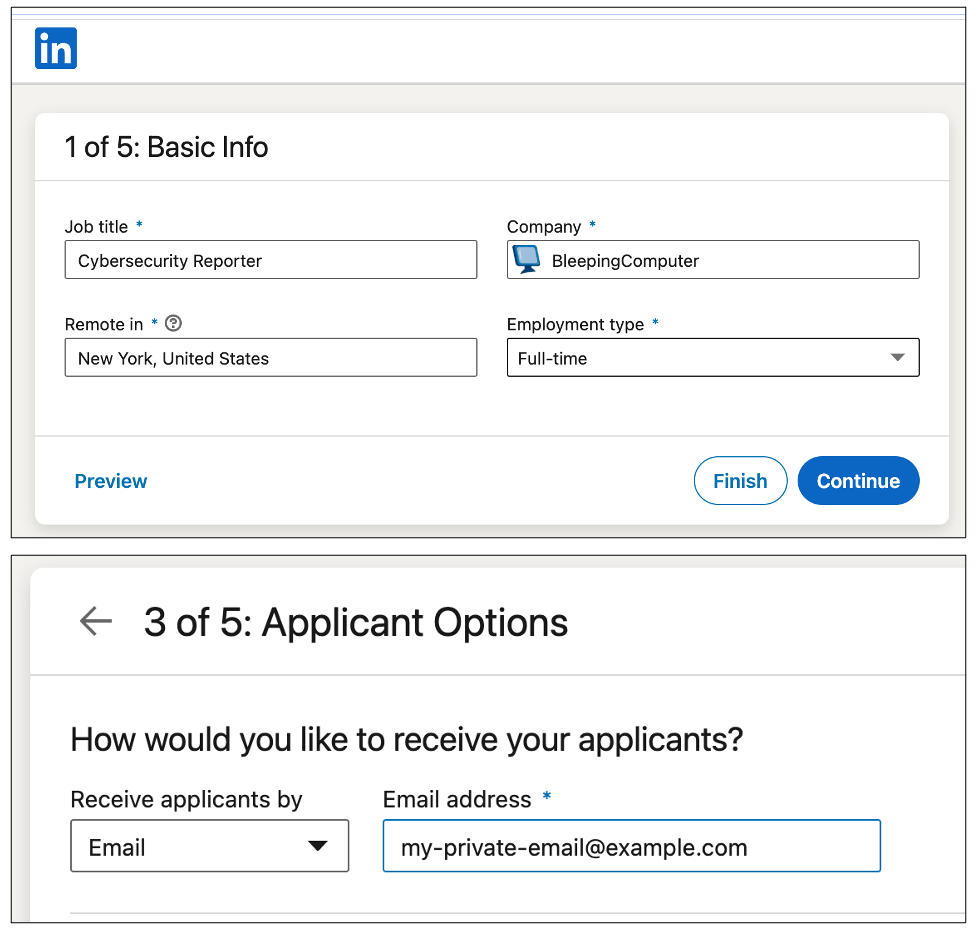Screen dimensions: 976x934
Task: Focus the Remote in location field
Action: point(271,357)
